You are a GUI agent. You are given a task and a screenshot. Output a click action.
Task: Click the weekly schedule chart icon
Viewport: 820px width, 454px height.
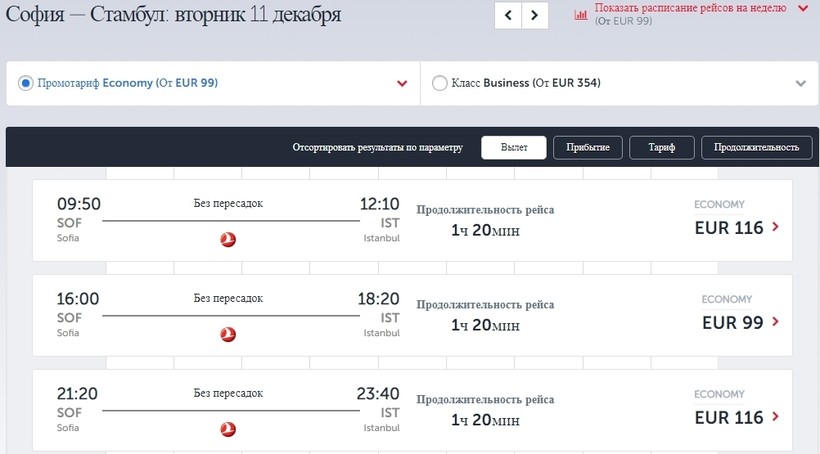coord(581,15)
